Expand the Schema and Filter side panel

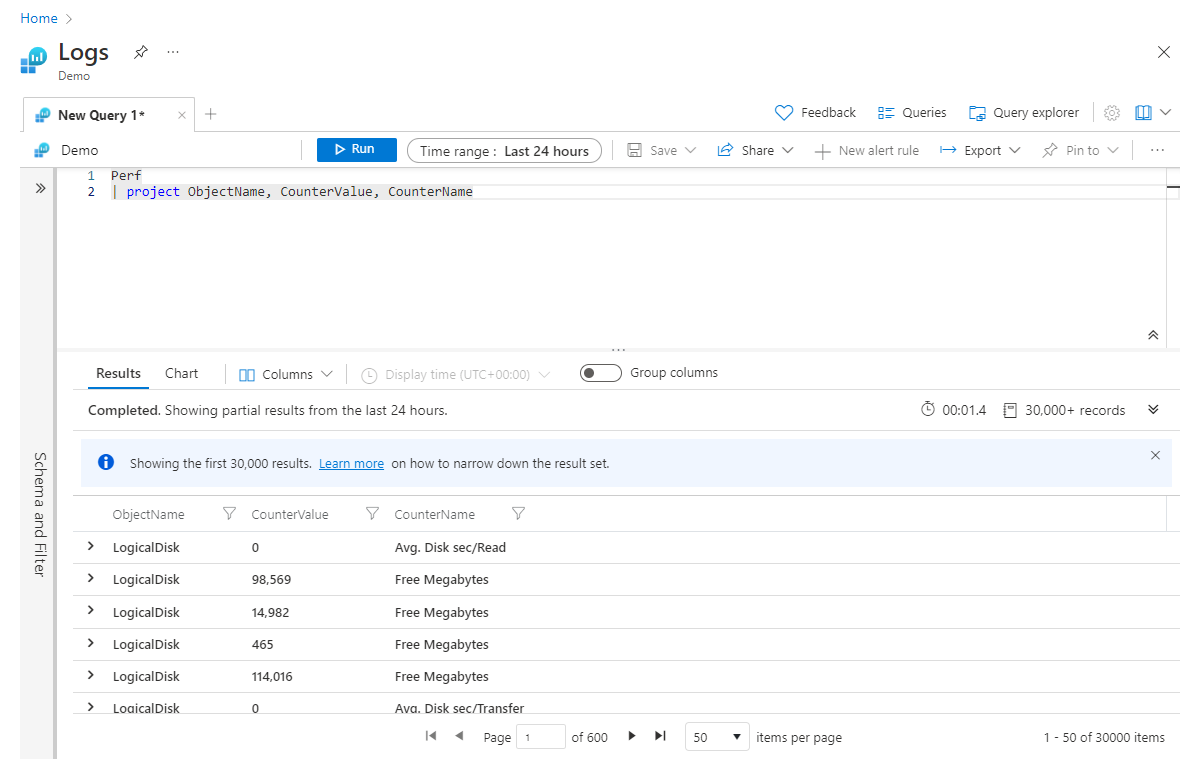pyautogui.click(x=40, y=188)
